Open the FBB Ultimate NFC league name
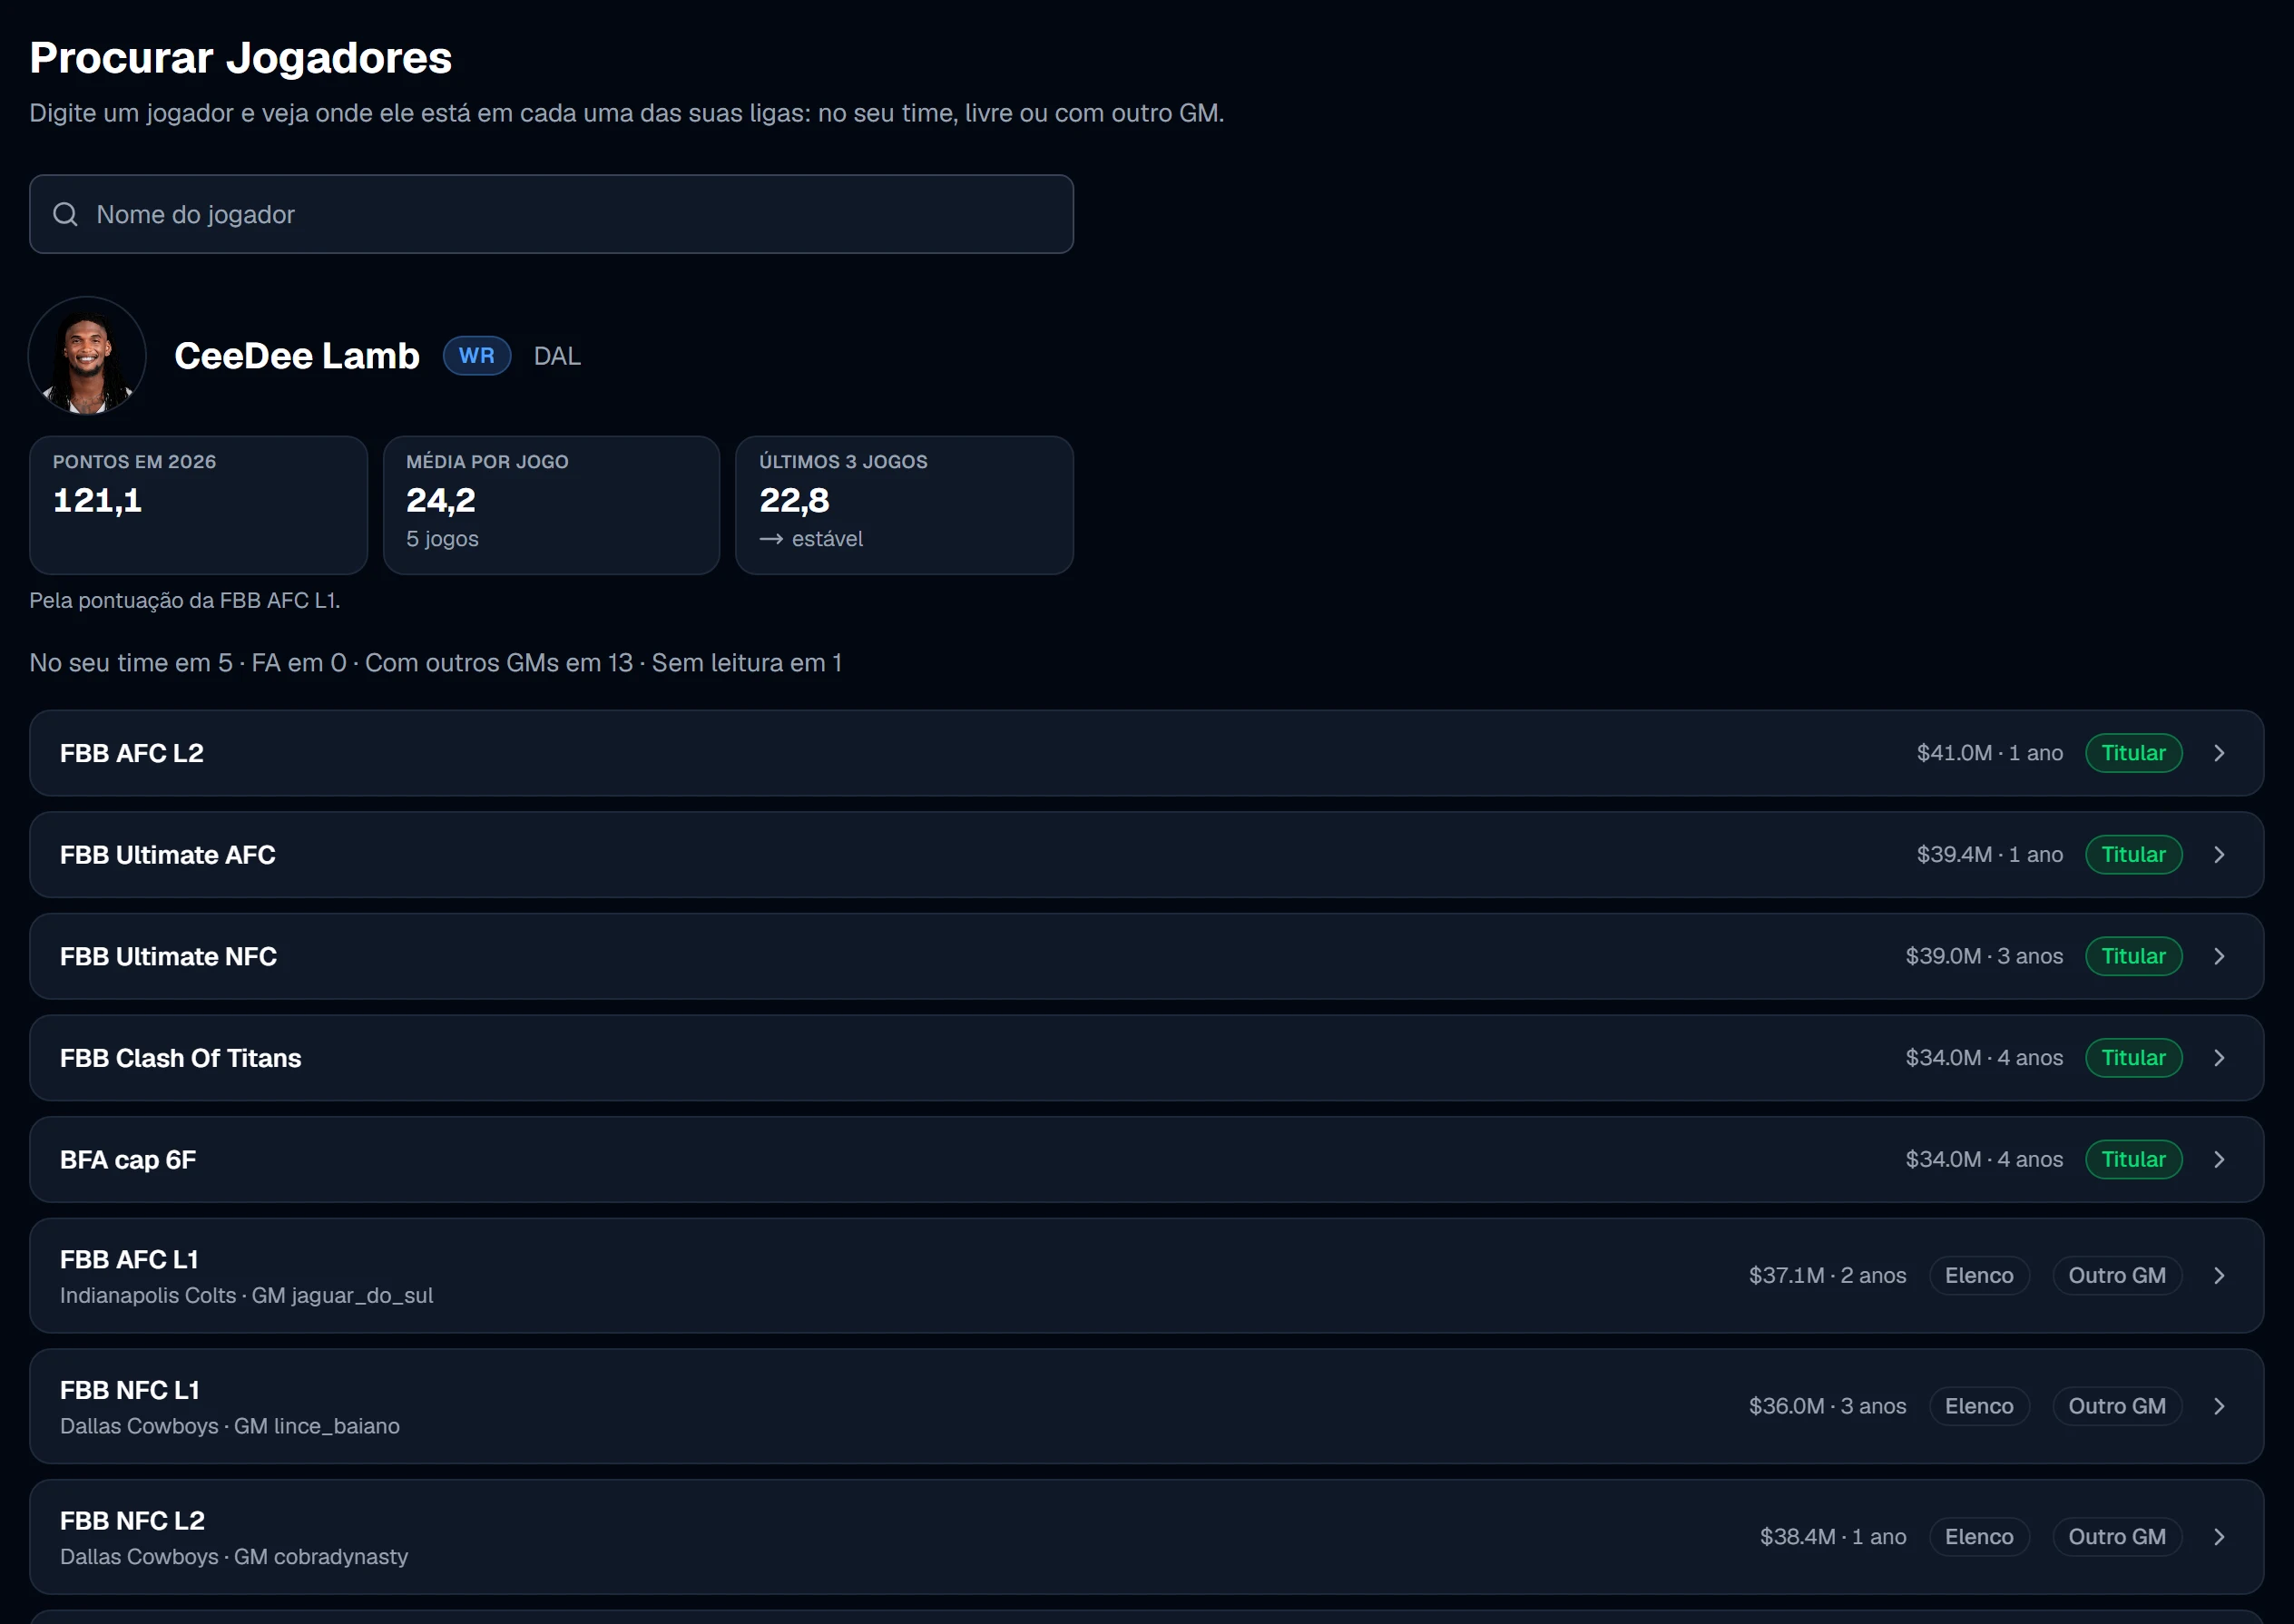Image resolution: width=2294 pixels, height=1624 pixels. click(x=168, y=956)
